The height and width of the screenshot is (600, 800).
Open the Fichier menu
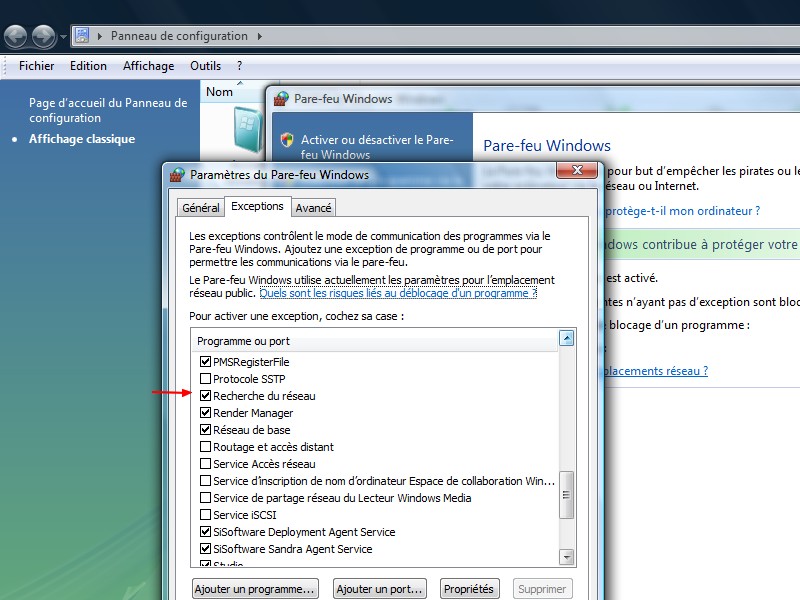(36, 66)
